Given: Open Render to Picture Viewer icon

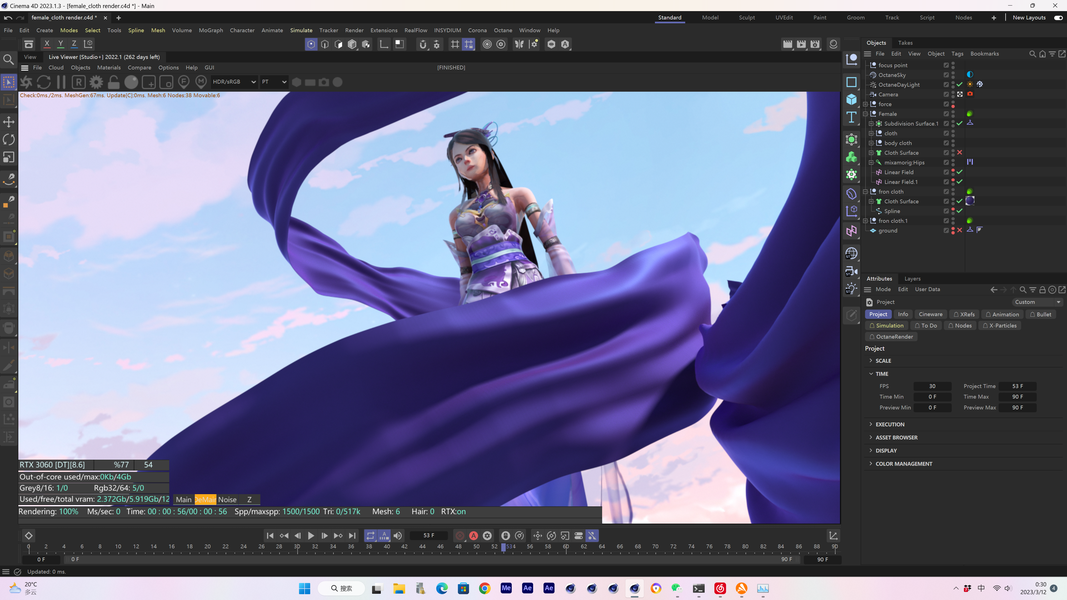Looking at the screenshot, I should tap(801, 44).
